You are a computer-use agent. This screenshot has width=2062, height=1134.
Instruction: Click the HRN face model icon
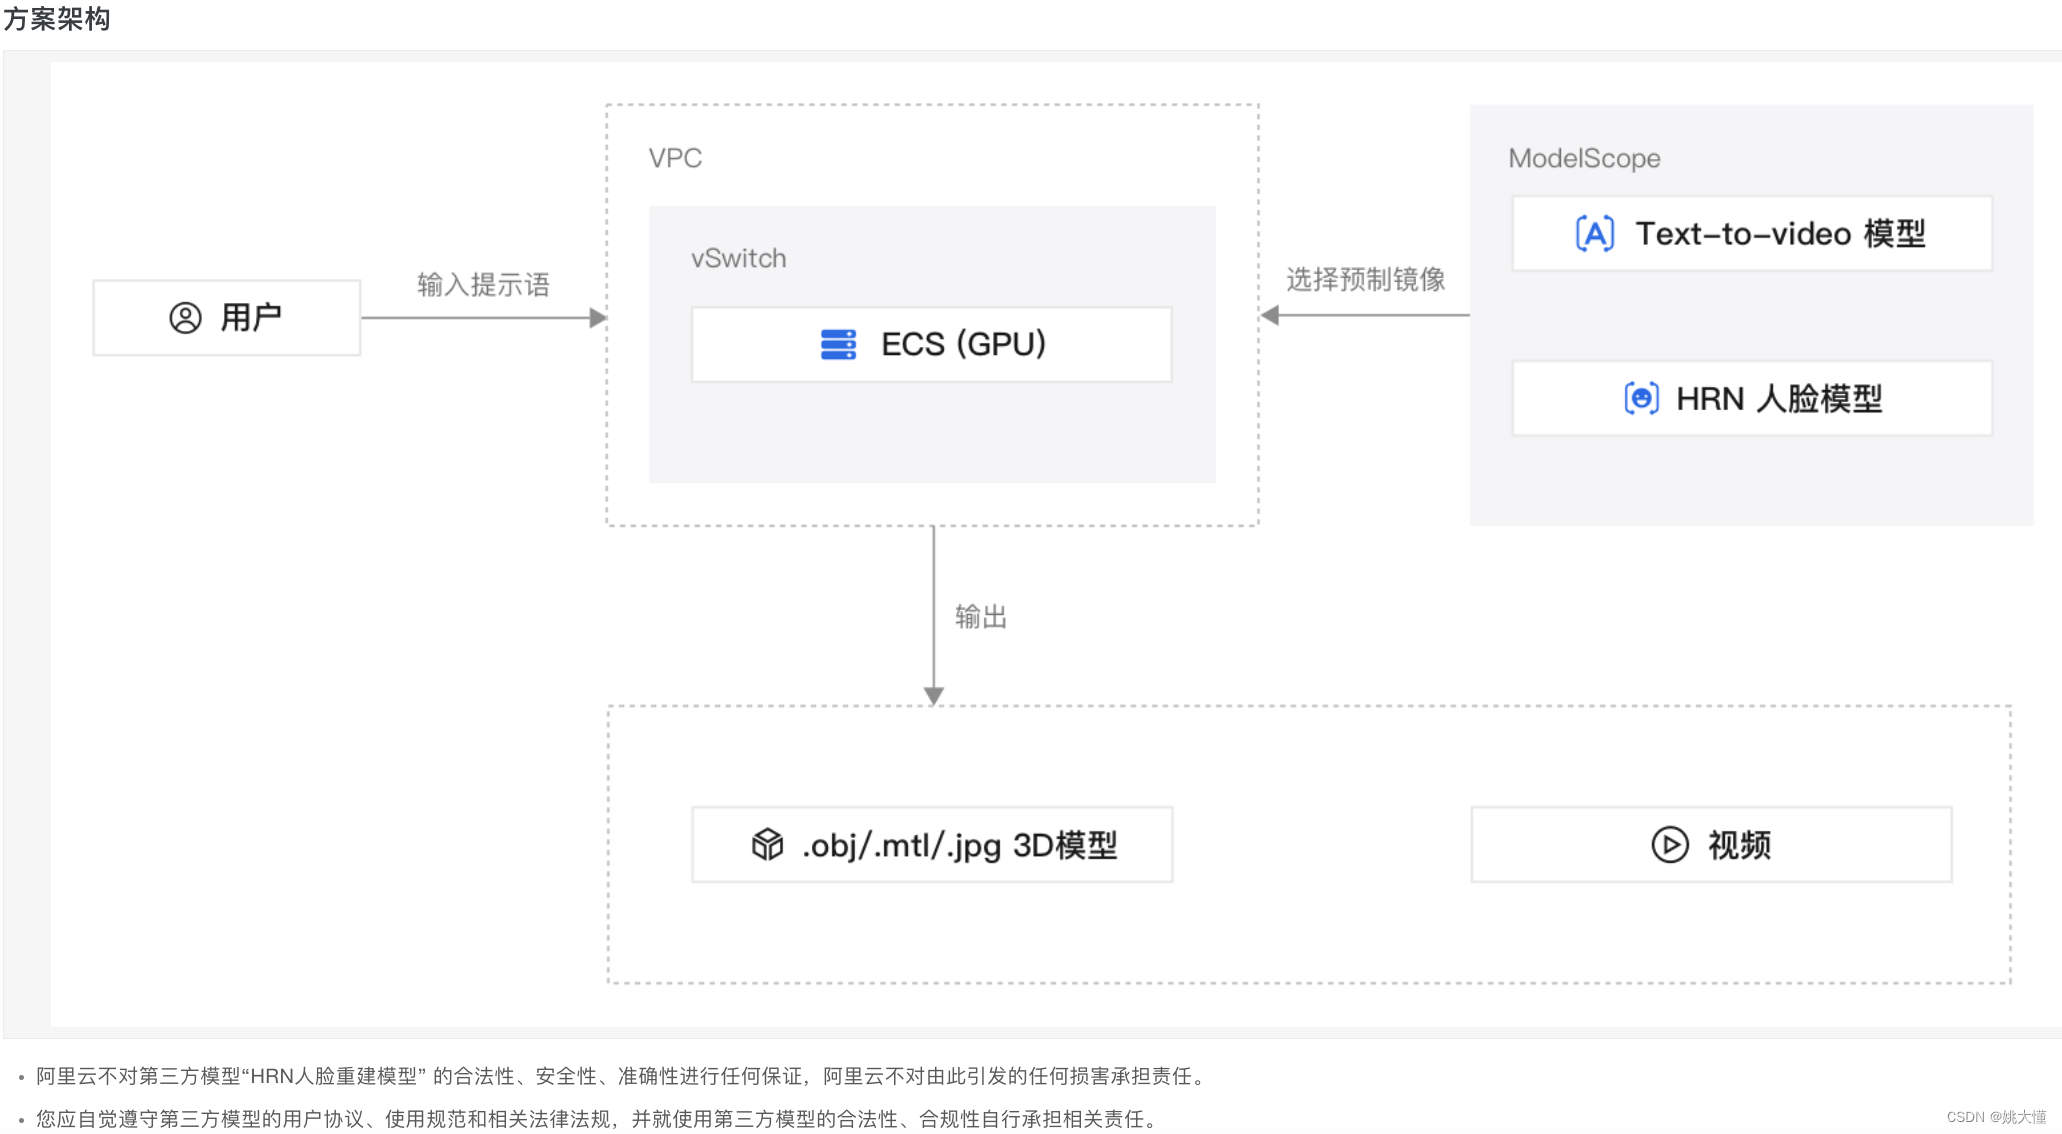click(1641, 398)
